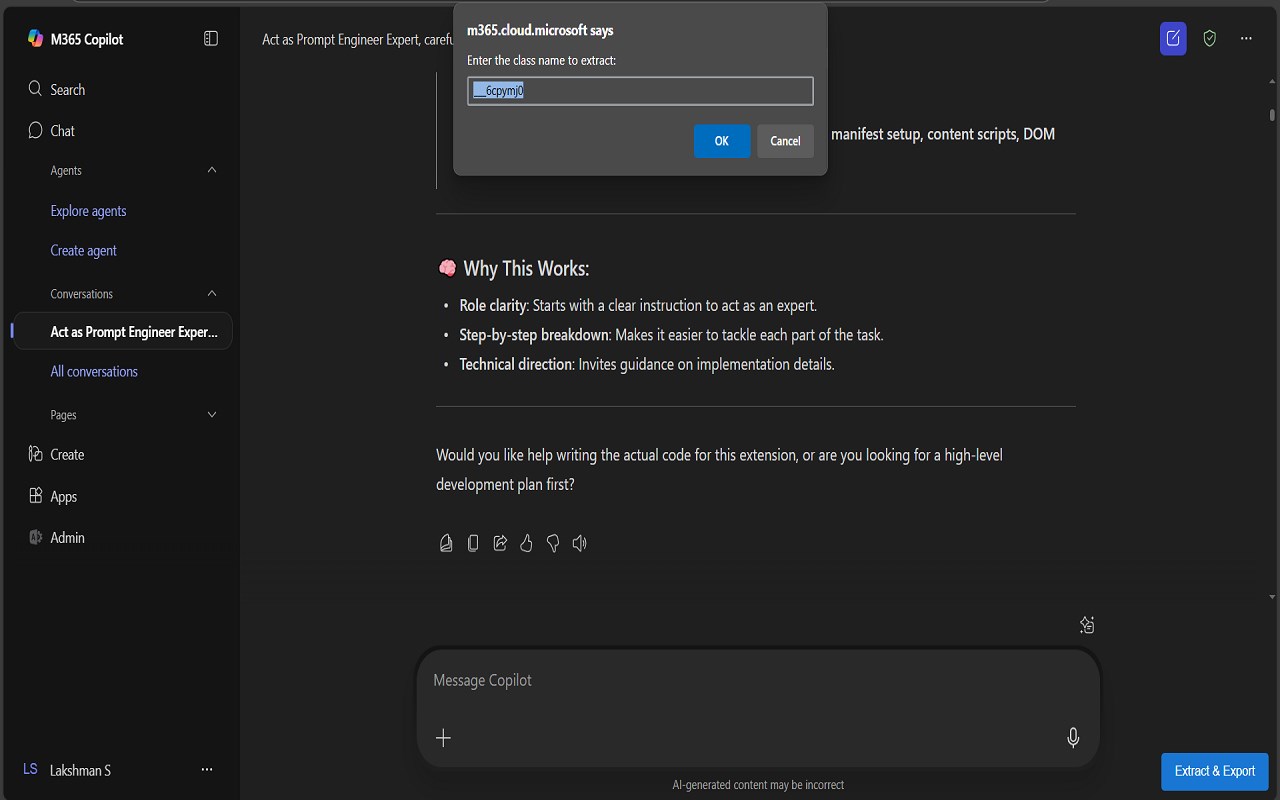Screen dimensions: 1280x800
Task: Click the Chat bubble icon
Action: point(35,130)
